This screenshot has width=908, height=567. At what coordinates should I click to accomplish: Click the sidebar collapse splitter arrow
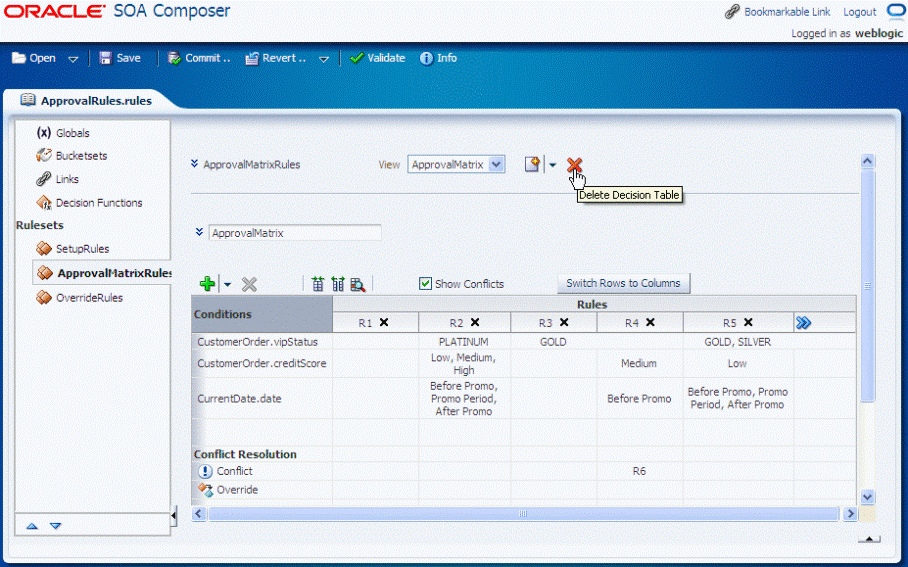174,515
